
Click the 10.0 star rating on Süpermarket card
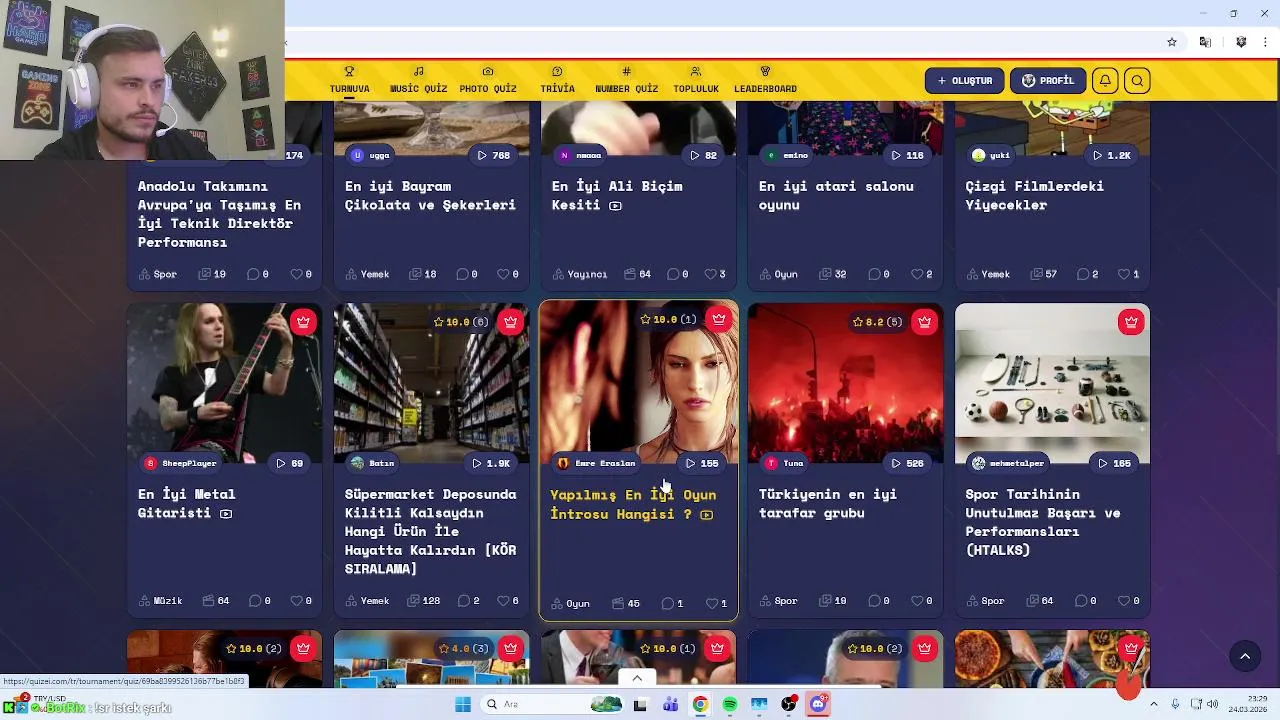point(461,322)
